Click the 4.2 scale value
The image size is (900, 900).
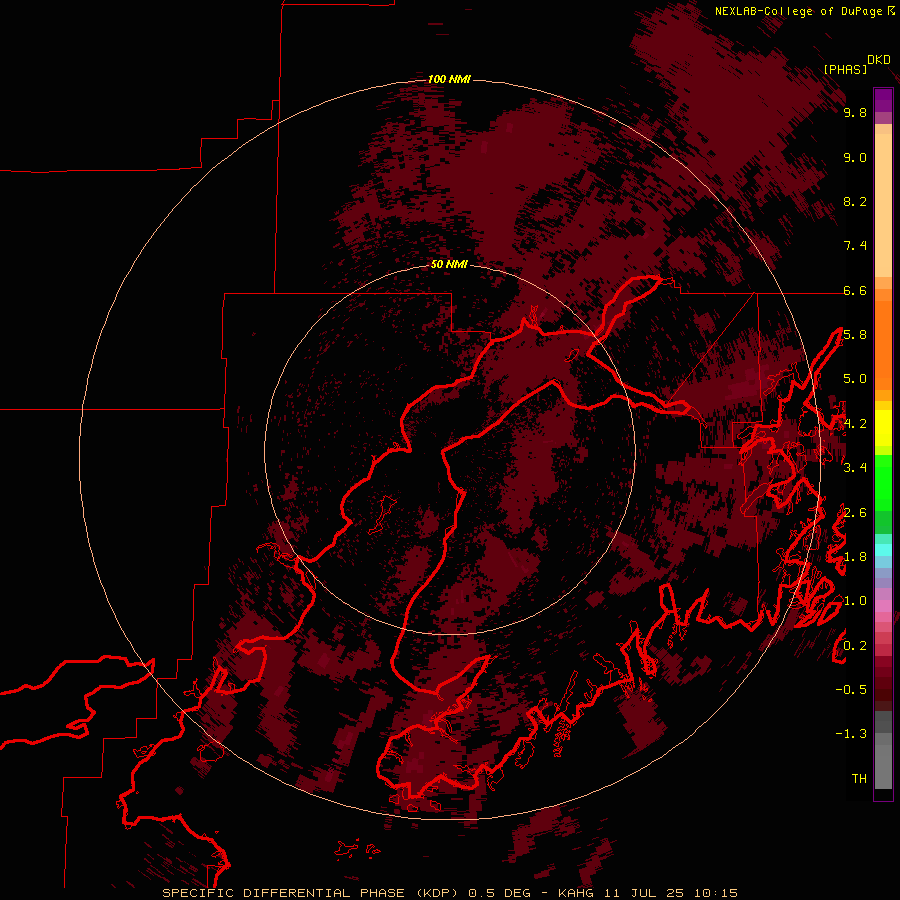[855, 424]
